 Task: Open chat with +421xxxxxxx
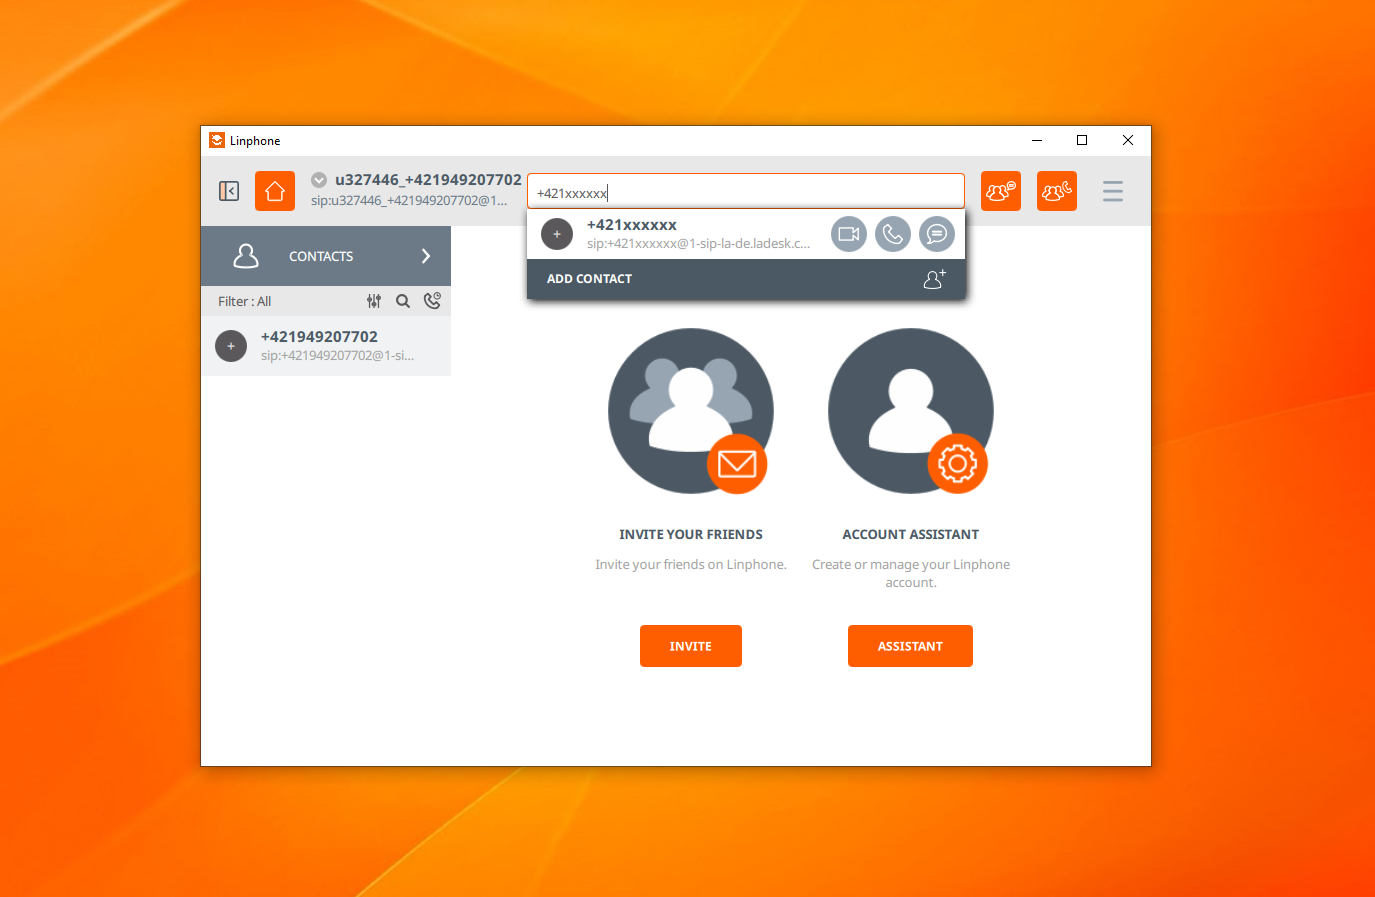click(937, 234)
